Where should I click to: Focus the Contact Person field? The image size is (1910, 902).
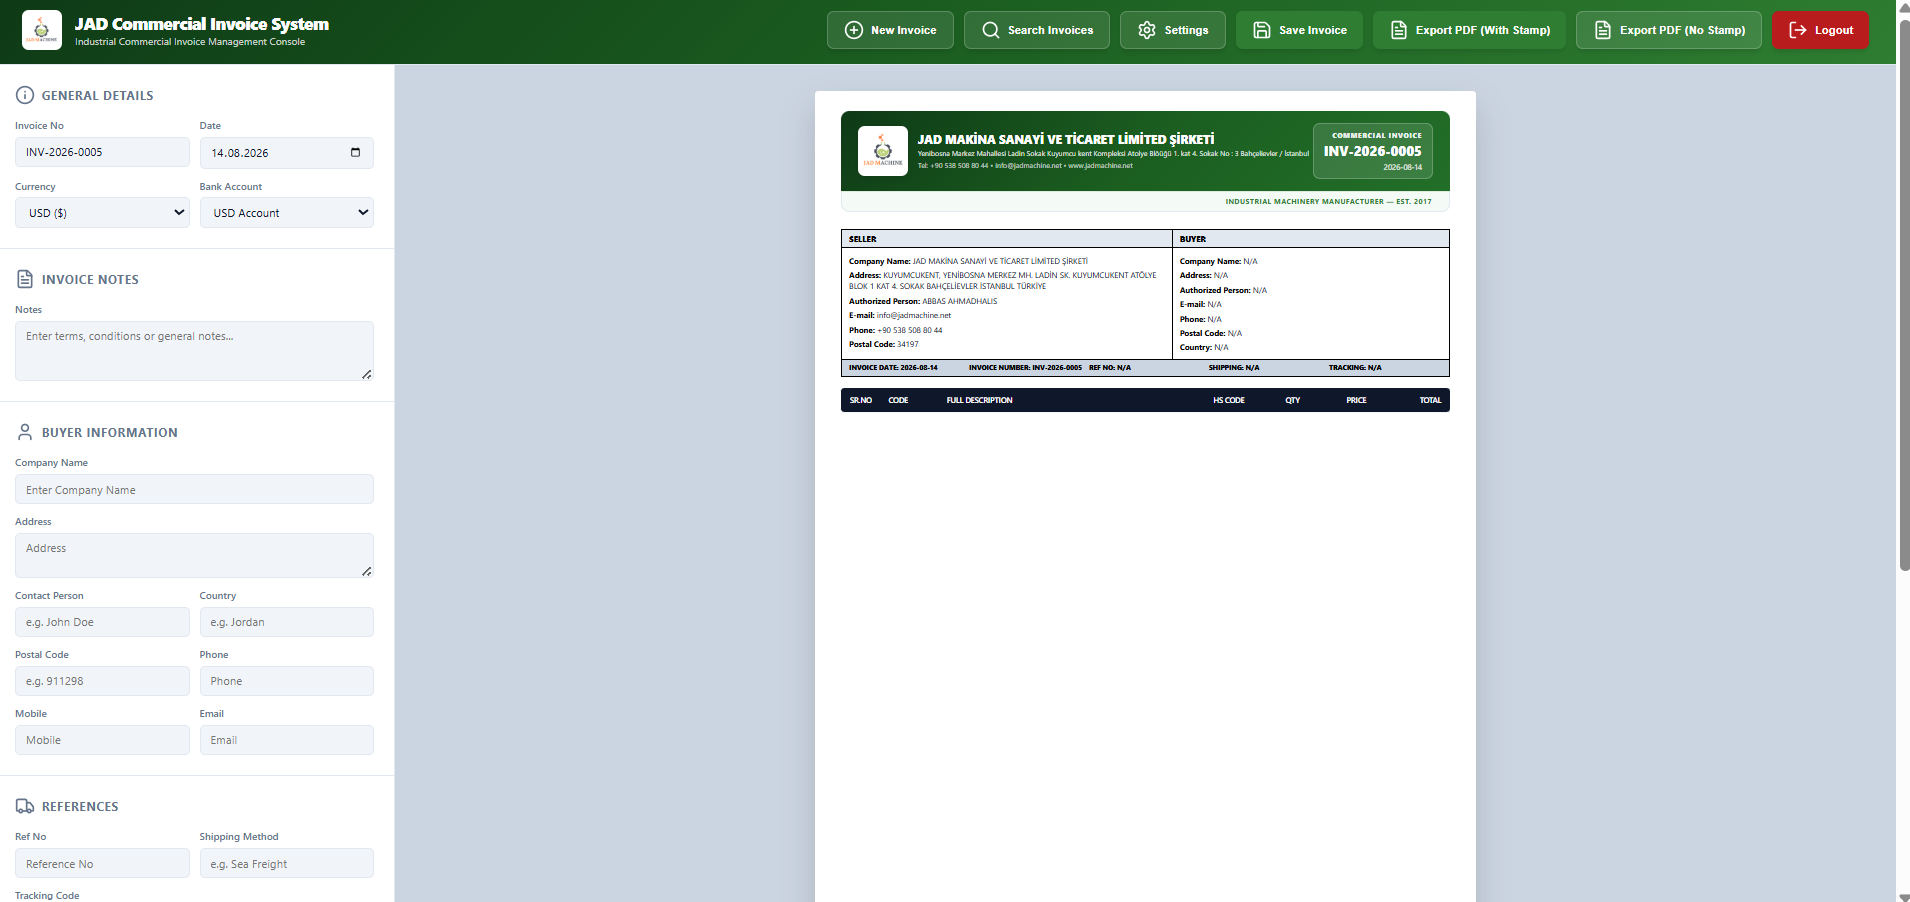[x=102, y=622]
